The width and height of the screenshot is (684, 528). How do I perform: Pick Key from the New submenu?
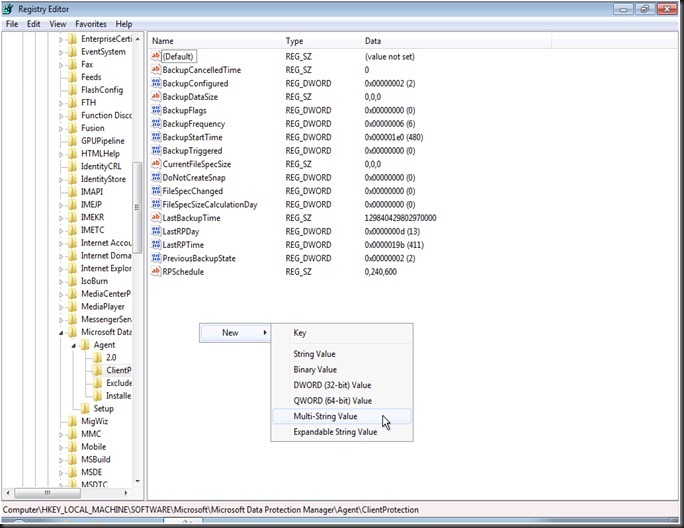point(300,333)
